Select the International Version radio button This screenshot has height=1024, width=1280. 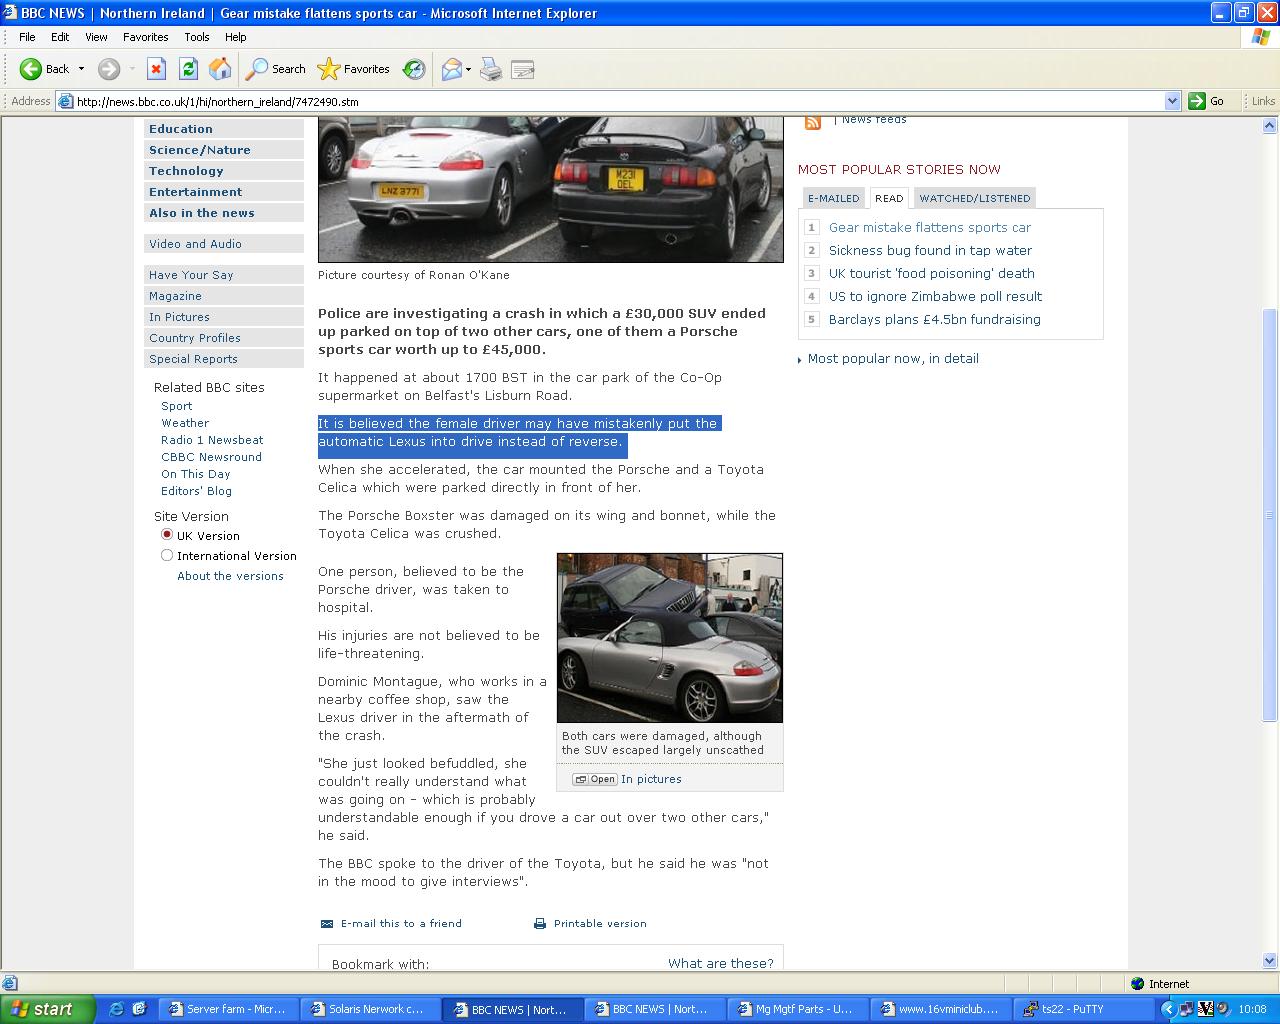pyautogui.click(x=167, y=555)
